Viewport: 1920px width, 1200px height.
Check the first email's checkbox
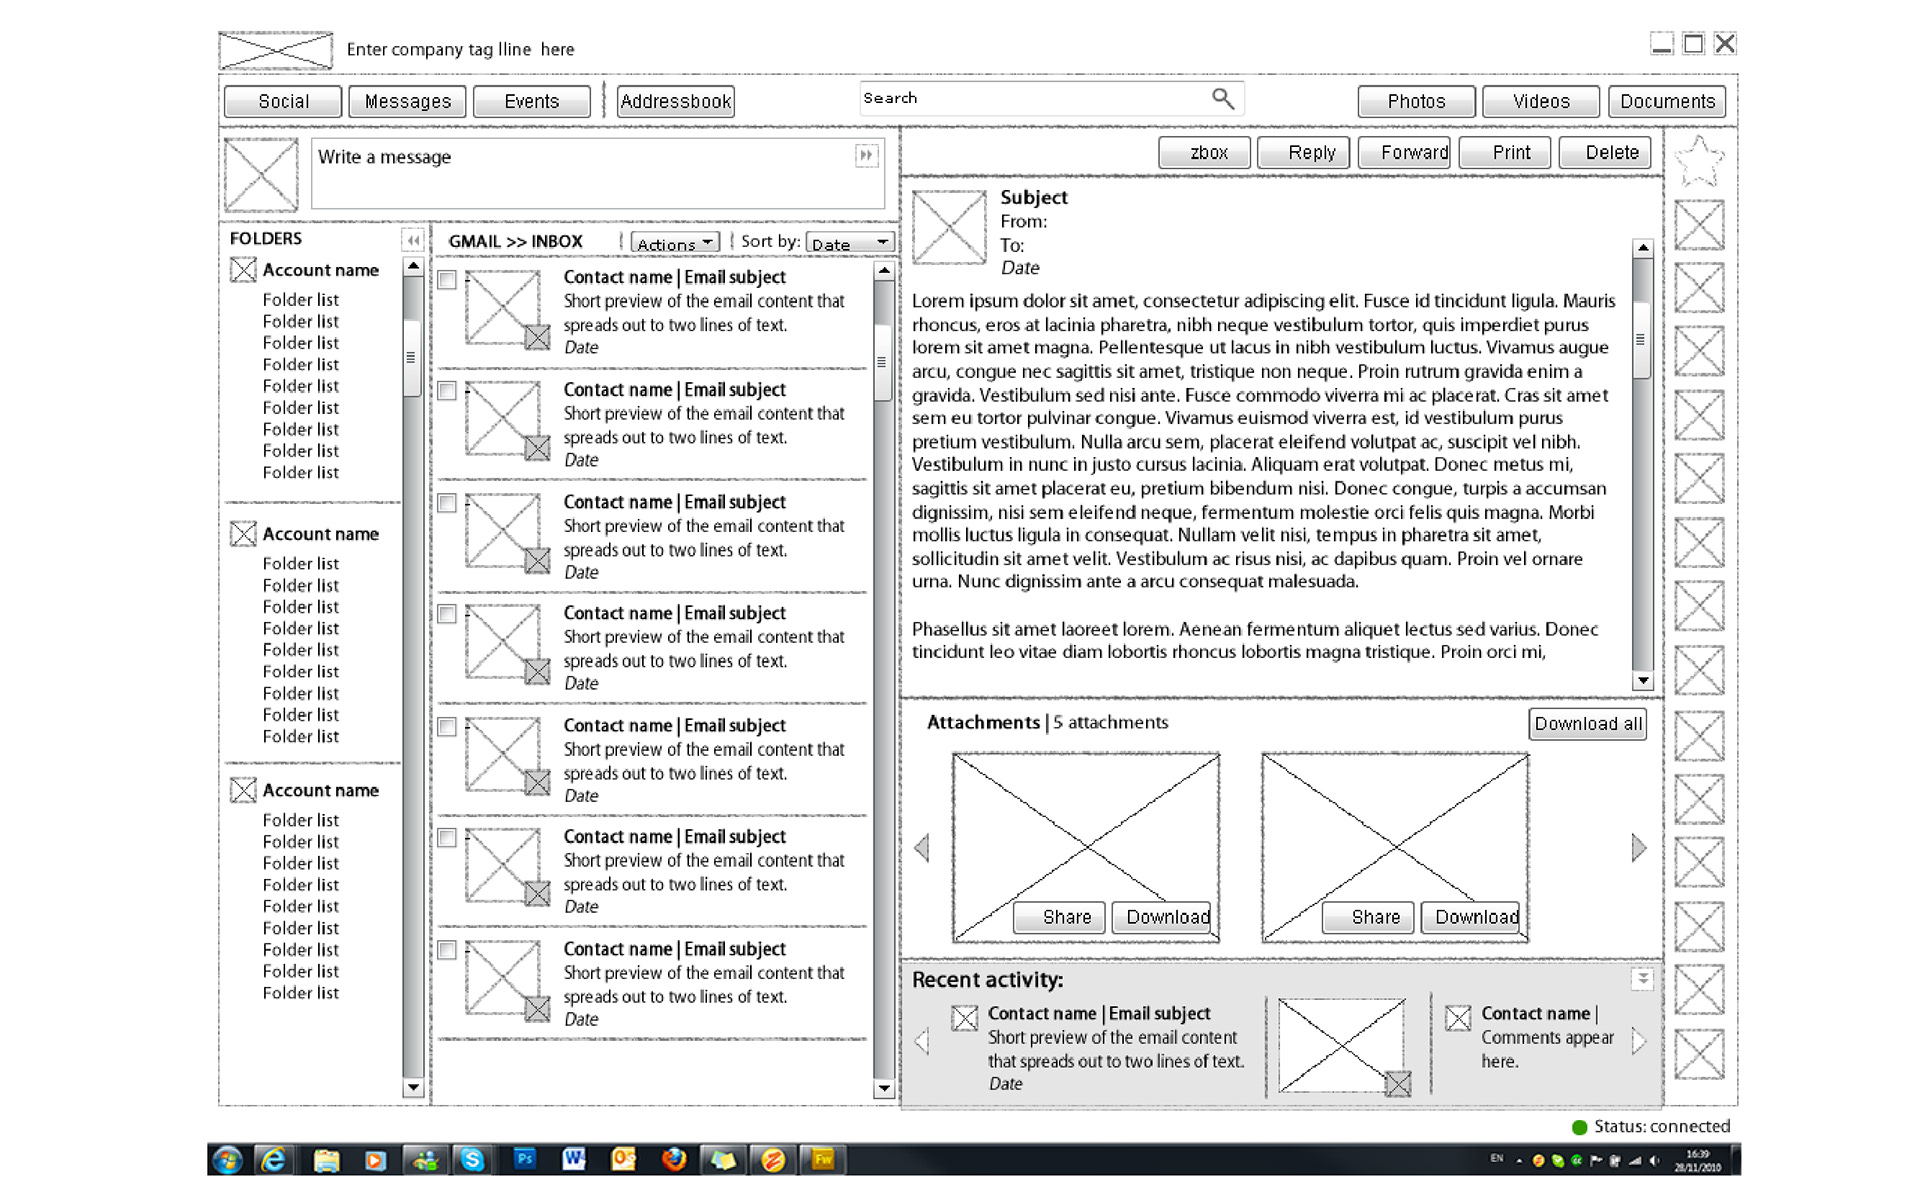pos(447,280)
